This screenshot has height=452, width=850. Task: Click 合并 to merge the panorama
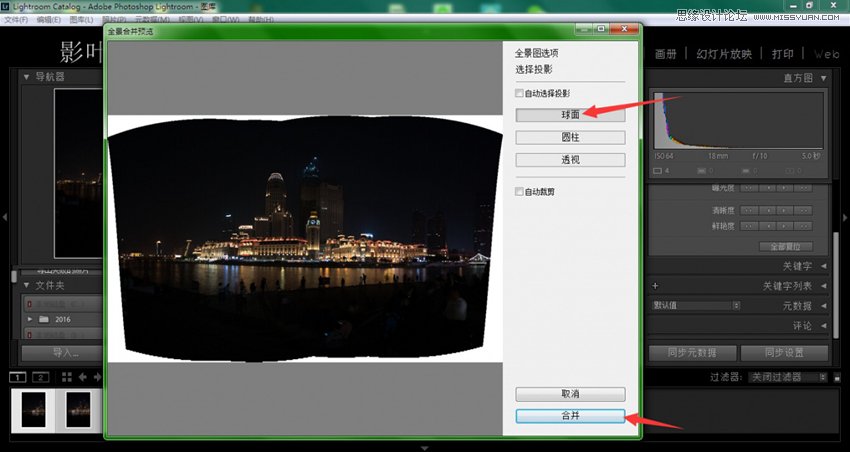coord(570,416)
